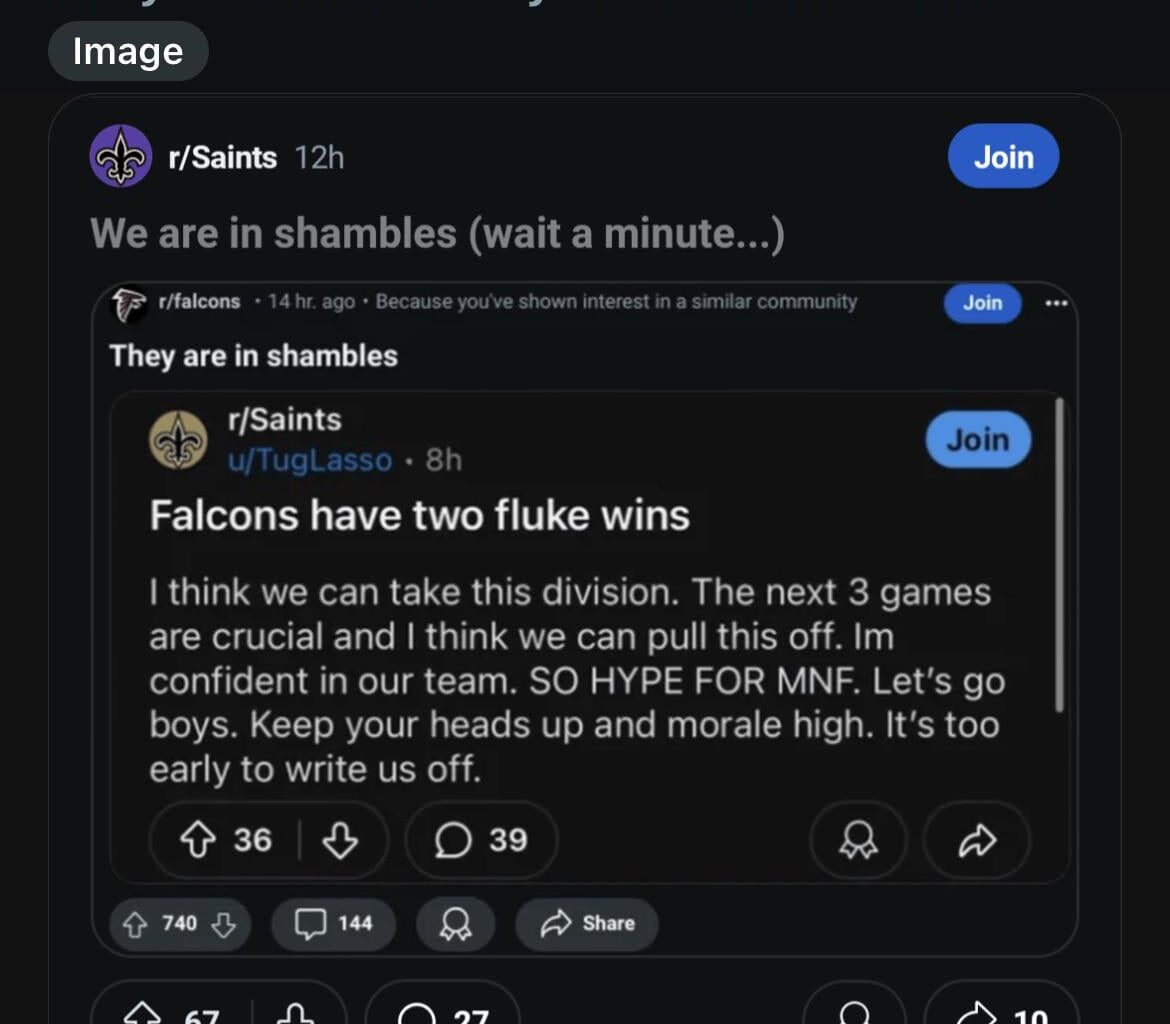Click the gold r/Saints avatar in the inner post
This screenshot has width=1170, height=1024.
coord(178,440)
